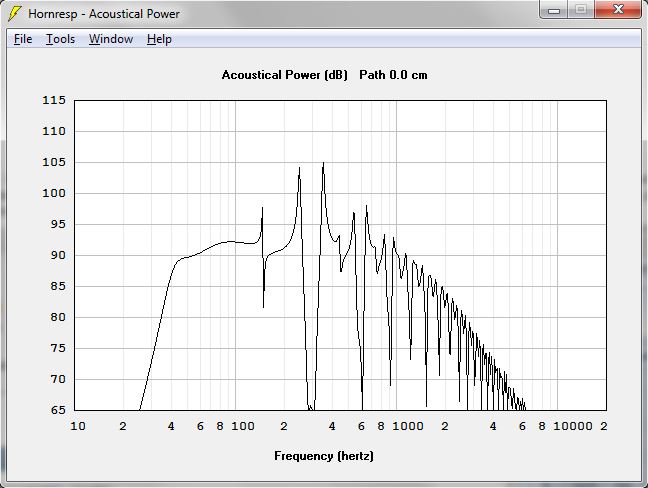Minimize the Hornresp Acoustical Power window

pyautogui.click(x=554, y=10)
